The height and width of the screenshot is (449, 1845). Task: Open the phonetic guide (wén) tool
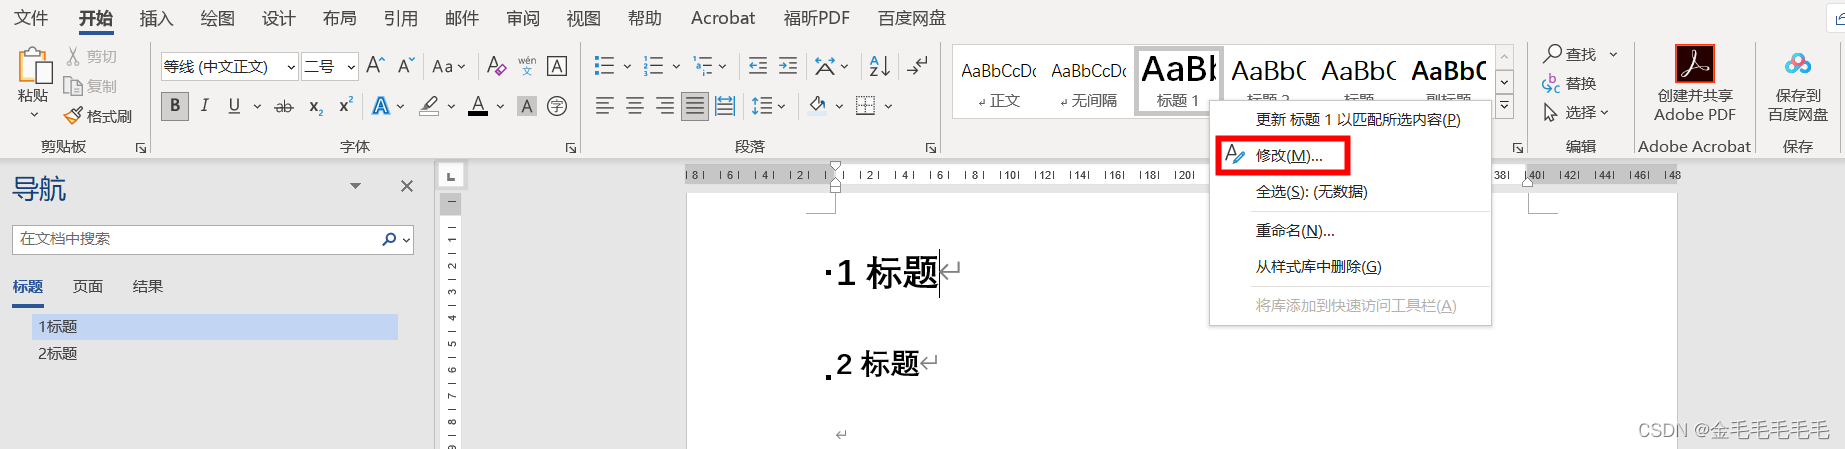527,66
